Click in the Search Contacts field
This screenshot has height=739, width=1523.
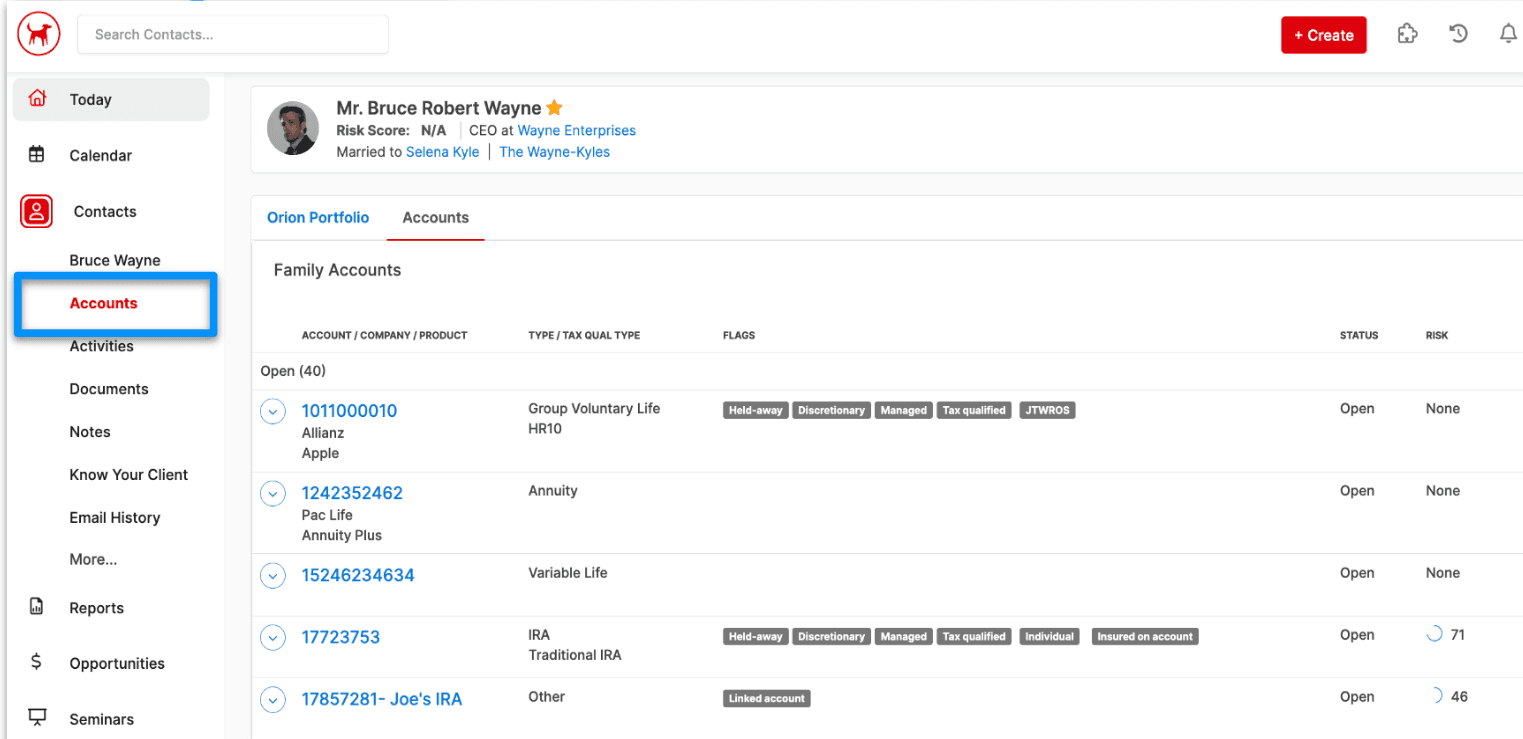pos(233,34)
